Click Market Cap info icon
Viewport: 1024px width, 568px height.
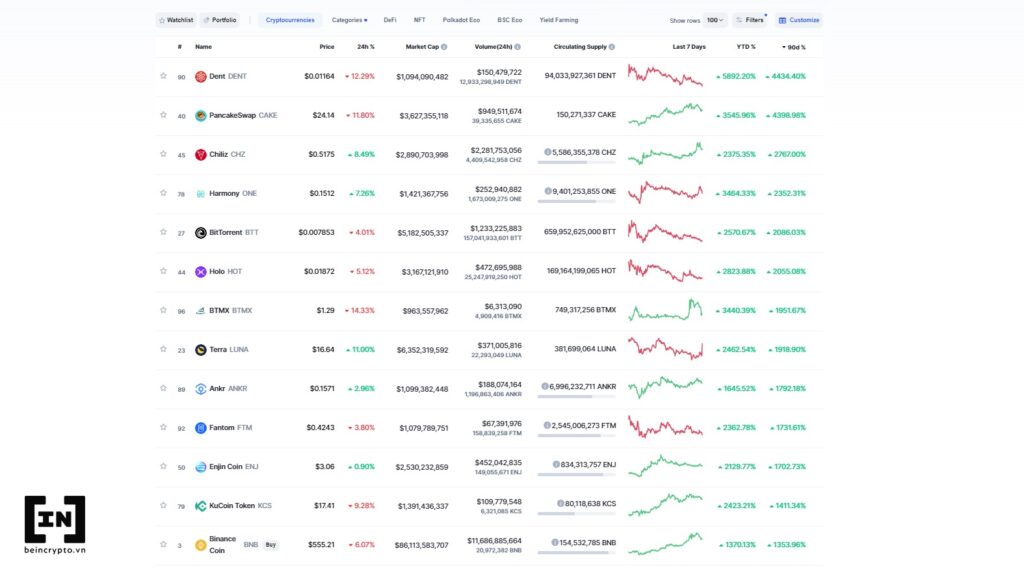444,47
